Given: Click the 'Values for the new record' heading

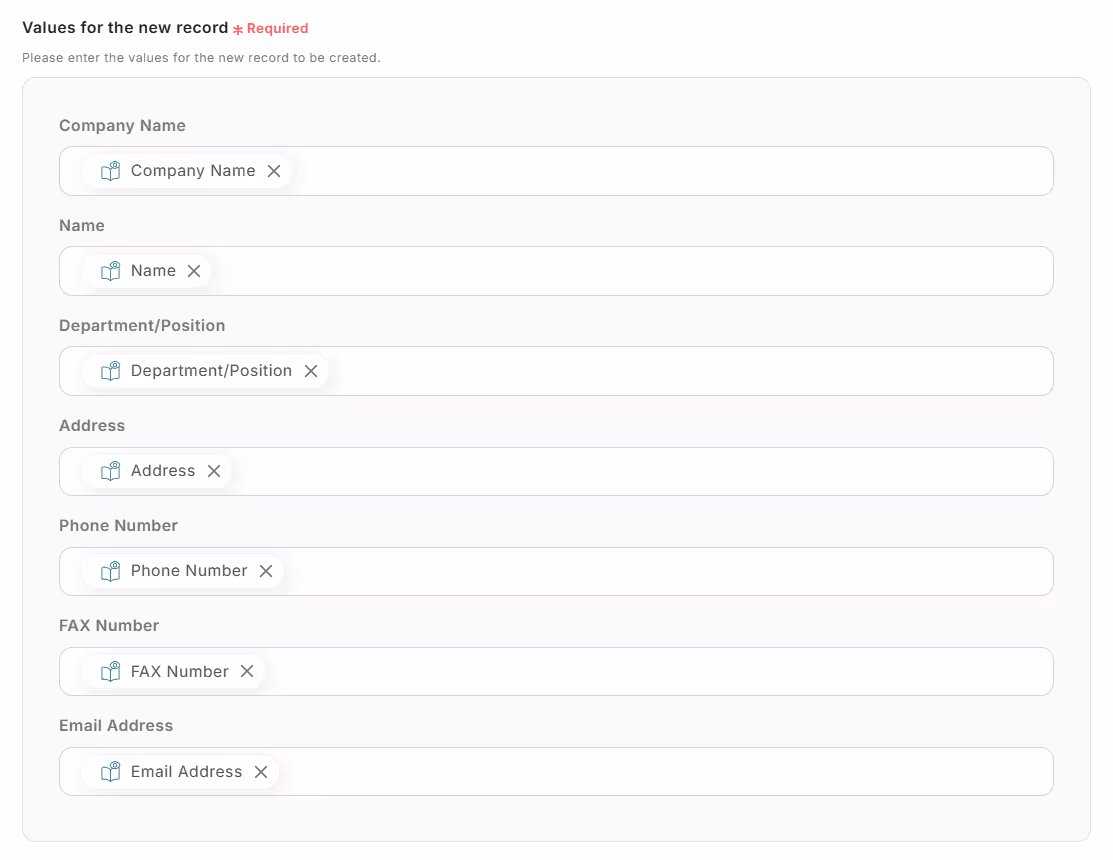Looking at the screenshot, I should click(125, 28).
